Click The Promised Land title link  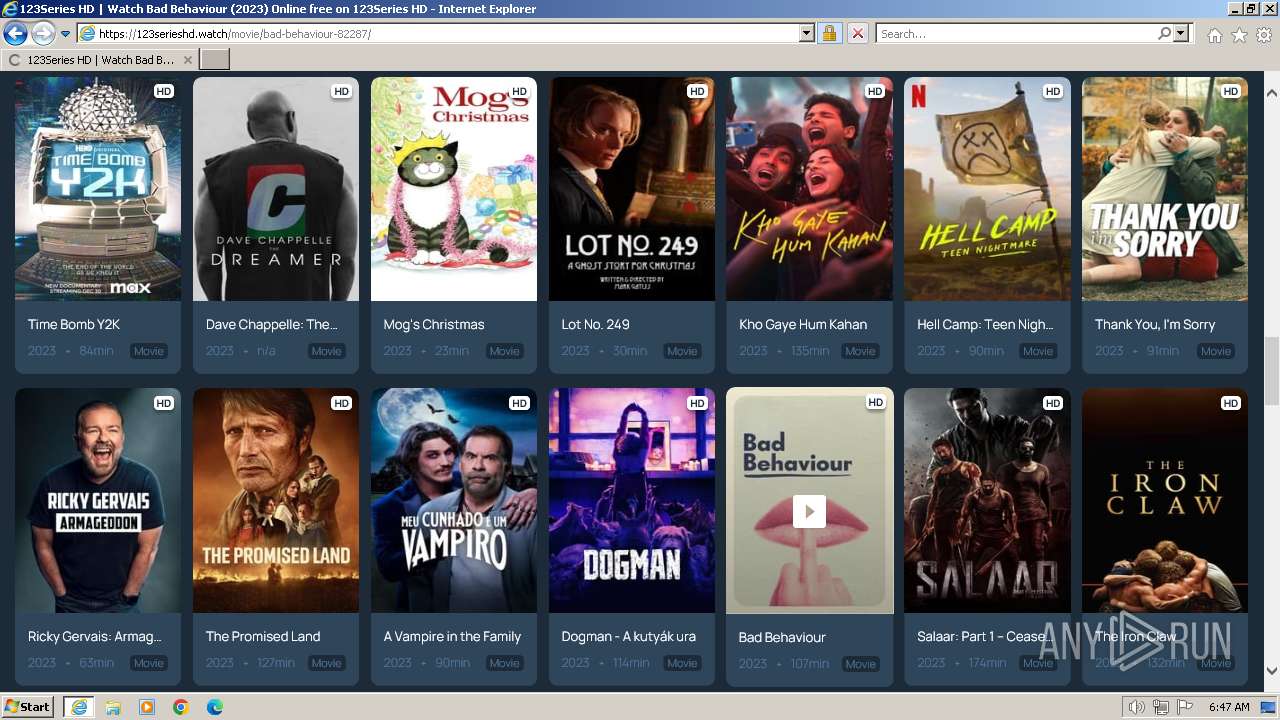[263, 636]
